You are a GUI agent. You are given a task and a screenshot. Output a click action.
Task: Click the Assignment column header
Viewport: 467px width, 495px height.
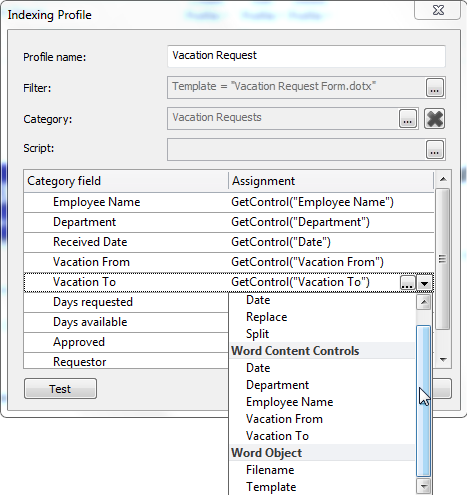tap(331, 181)
